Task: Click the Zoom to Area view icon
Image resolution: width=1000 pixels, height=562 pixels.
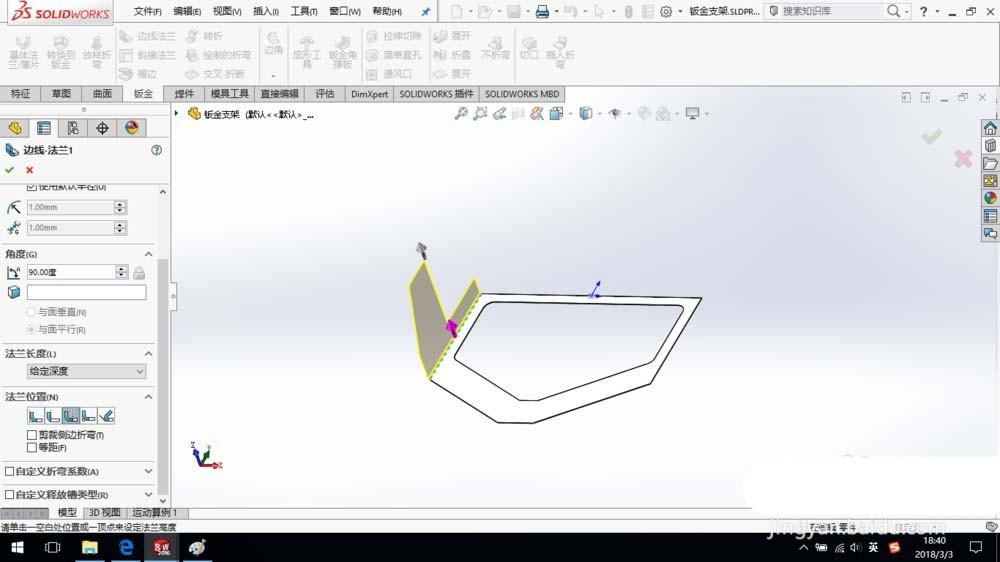Action: click(x=480, y=114)
